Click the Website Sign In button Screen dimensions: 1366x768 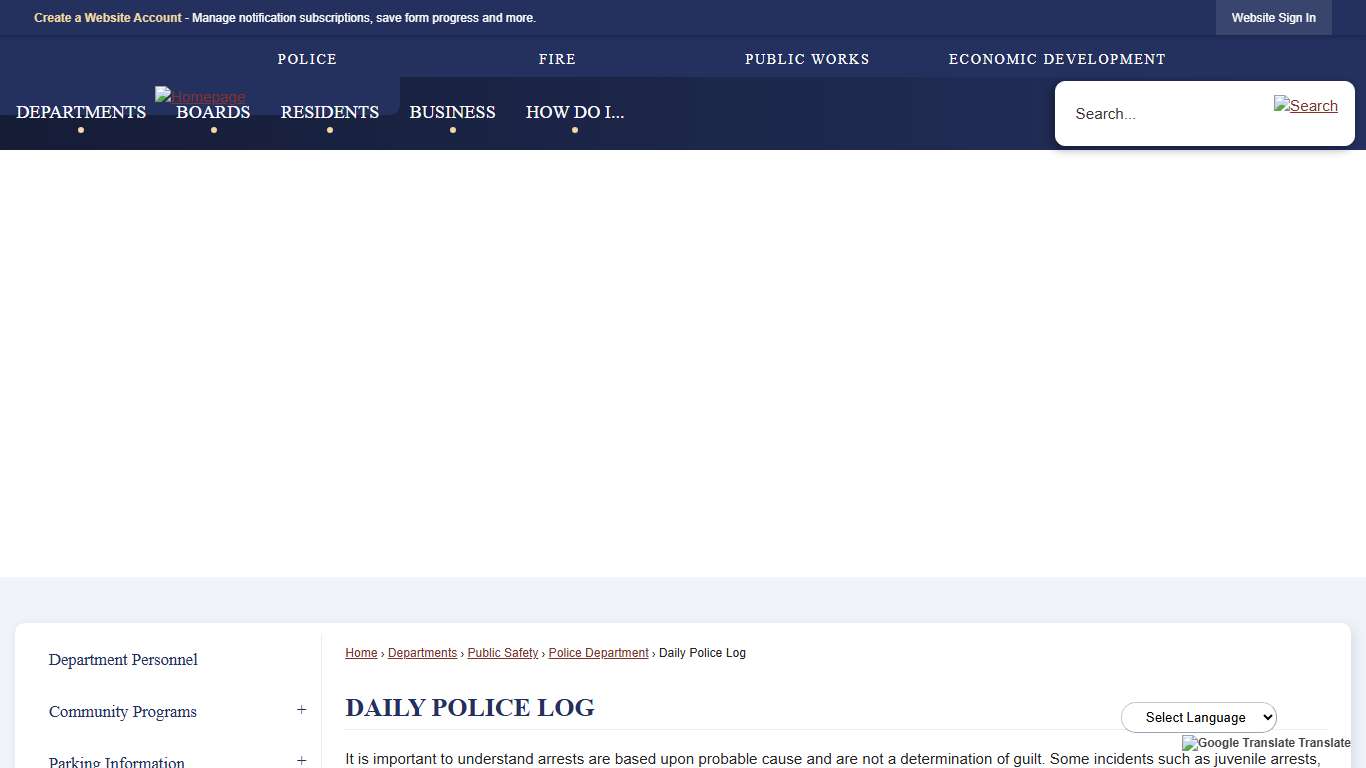pos(1273,17)
